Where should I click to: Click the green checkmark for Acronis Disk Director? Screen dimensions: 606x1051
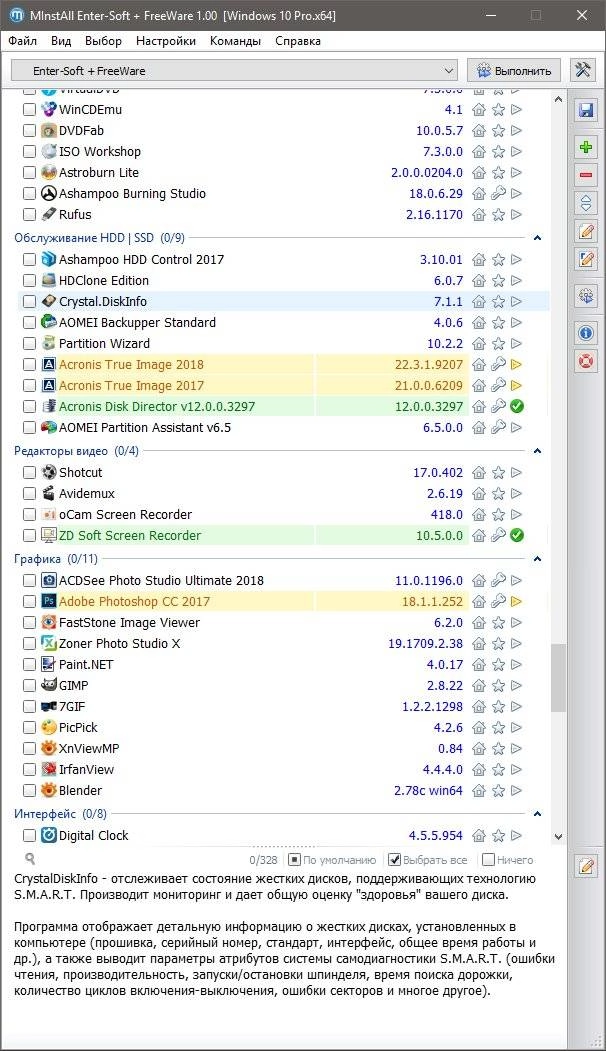click(x=516, y=406)
